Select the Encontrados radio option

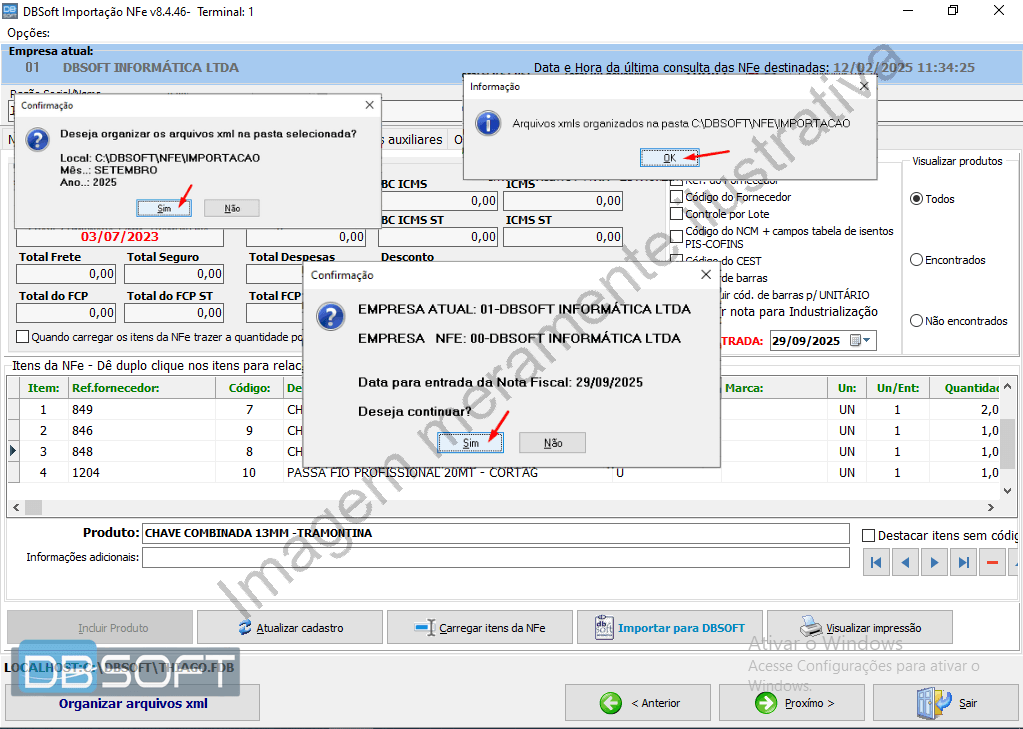point(916,260)
